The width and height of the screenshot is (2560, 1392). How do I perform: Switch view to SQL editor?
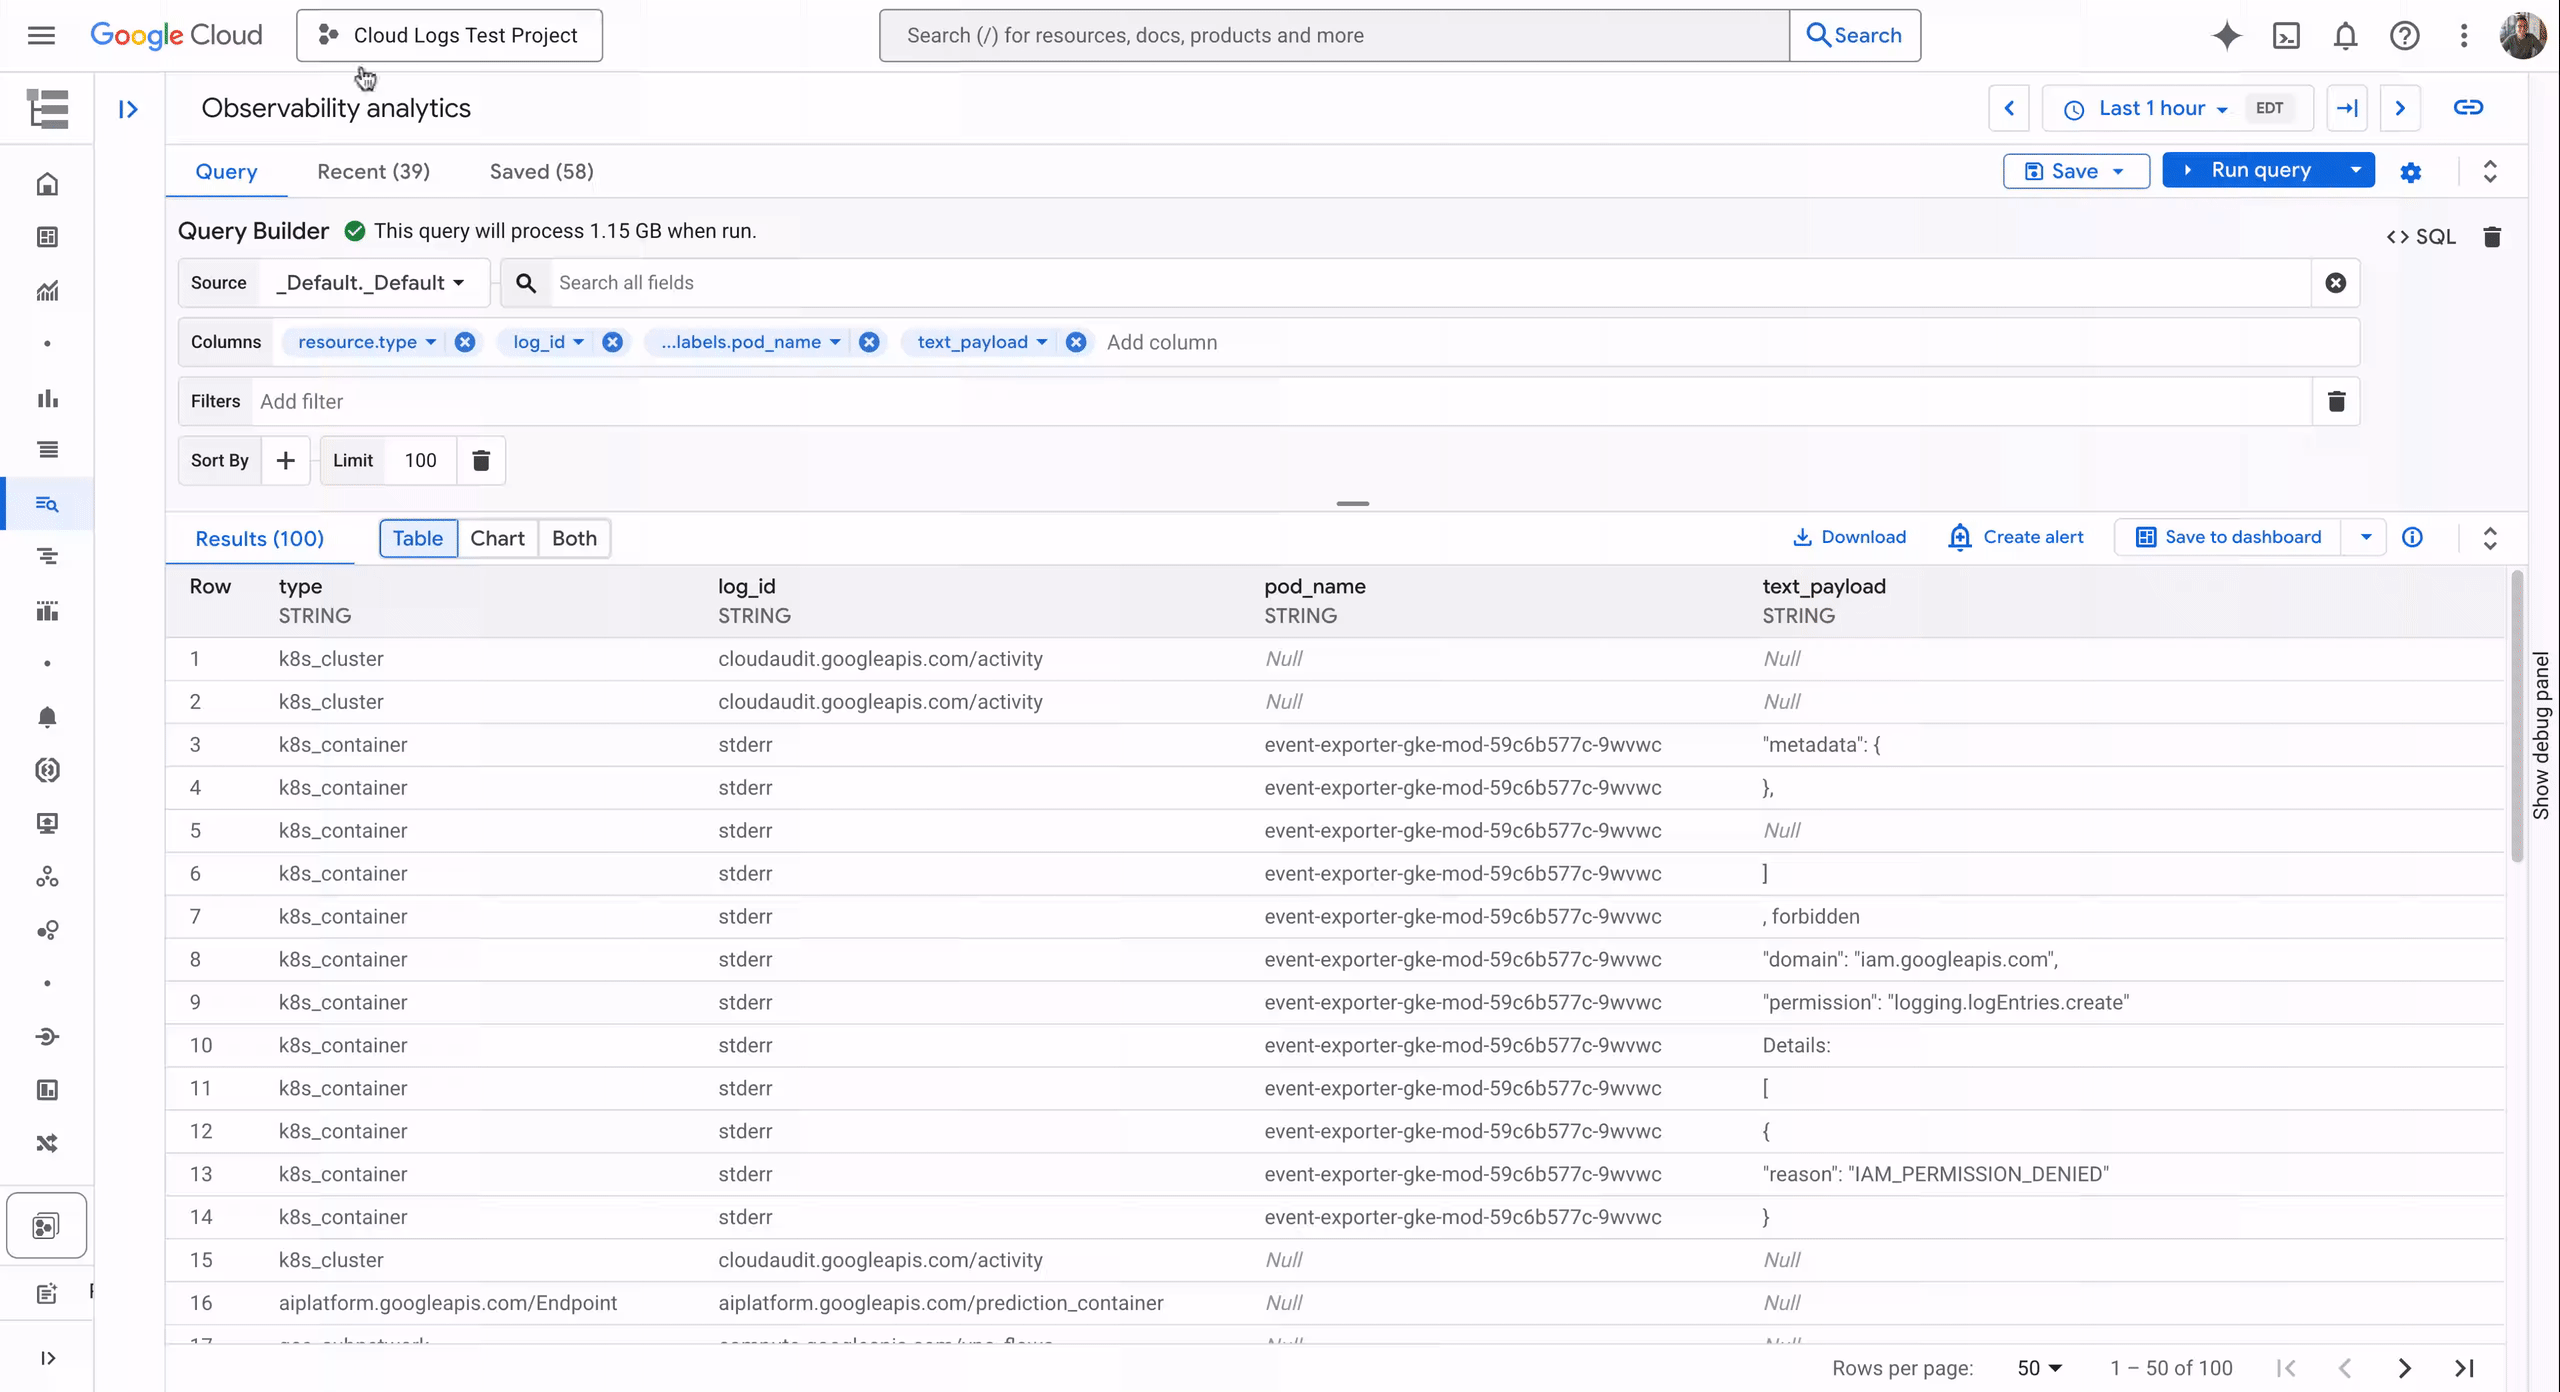[2421, 237]
